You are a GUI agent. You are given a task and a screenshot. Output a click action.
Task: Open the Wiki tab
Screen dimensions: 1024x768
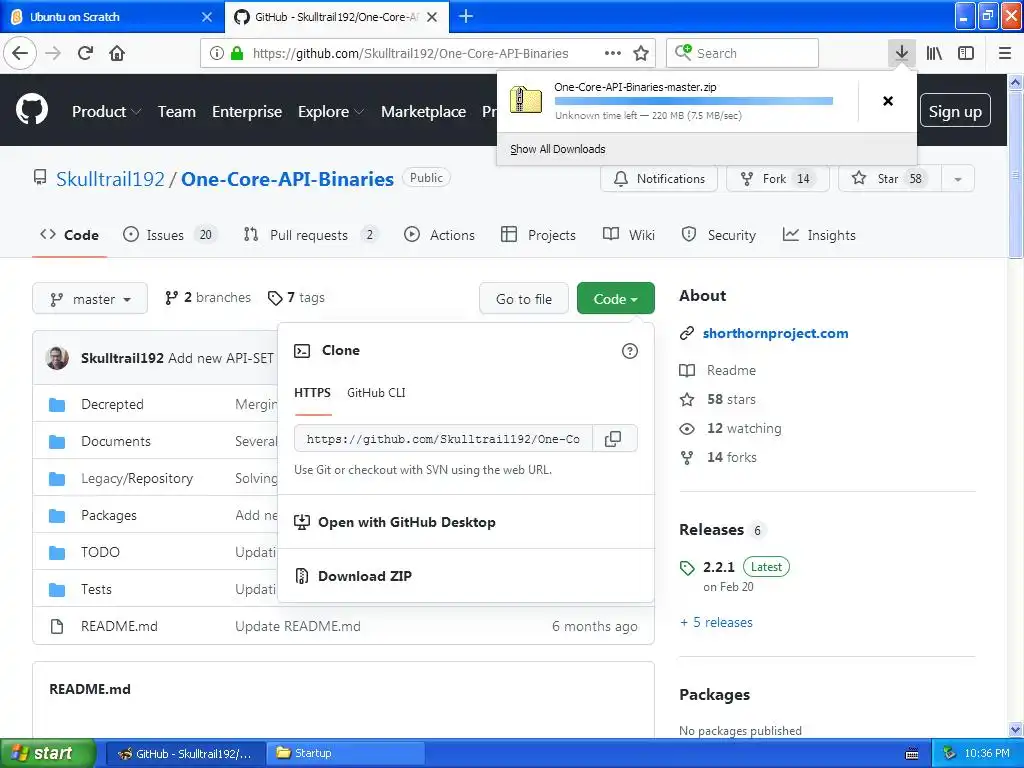click(x=629, y=235)
